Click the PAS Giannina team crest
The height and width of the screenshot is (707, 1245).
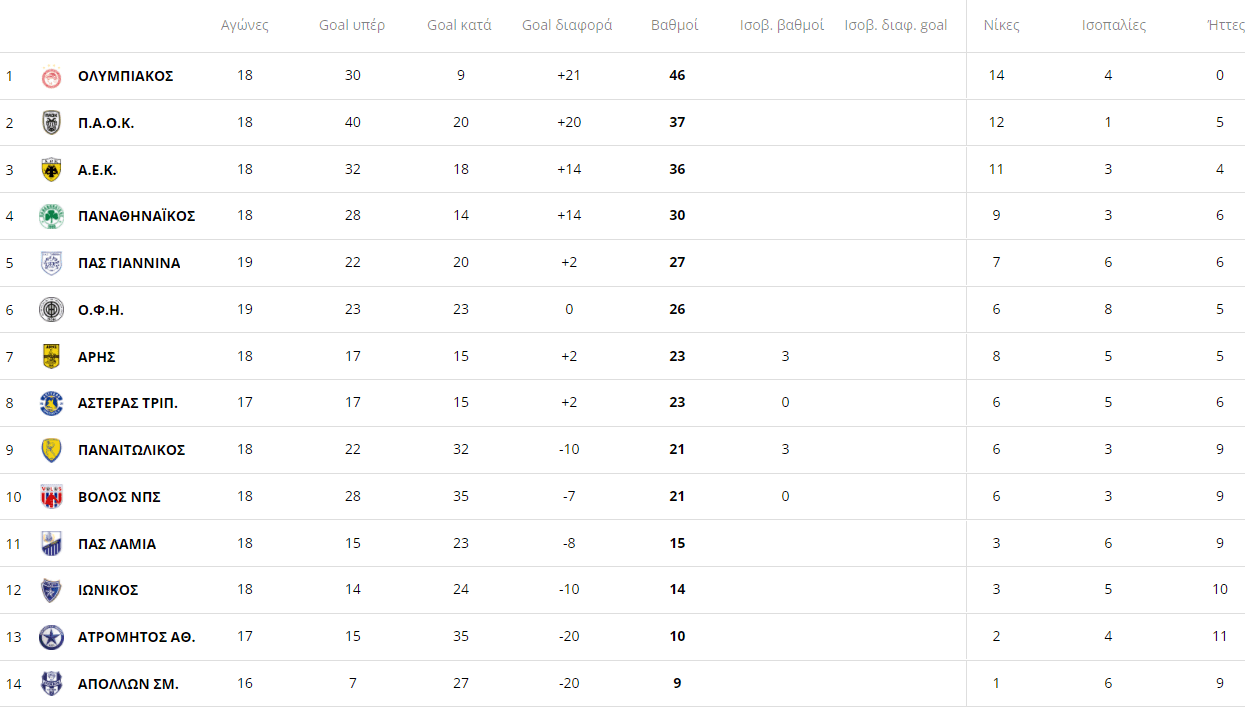(x=51, y=263)
